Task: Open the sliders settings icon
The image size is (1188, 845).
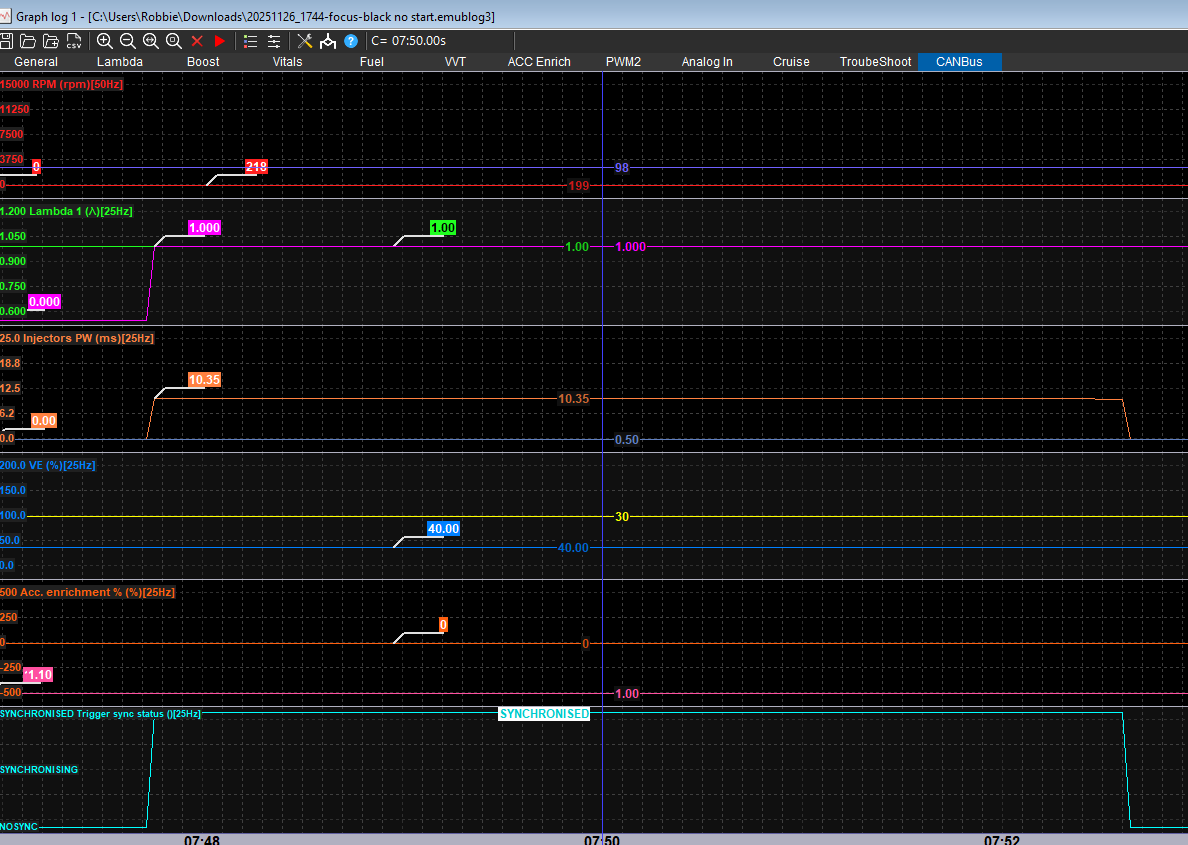Action: [x=273, y=41]
